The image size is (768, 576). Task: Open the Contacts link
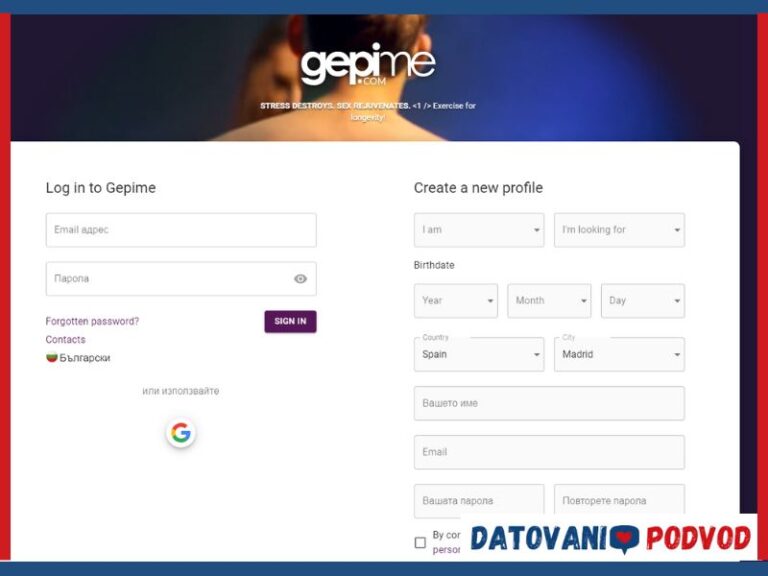[x=65, y=339]
